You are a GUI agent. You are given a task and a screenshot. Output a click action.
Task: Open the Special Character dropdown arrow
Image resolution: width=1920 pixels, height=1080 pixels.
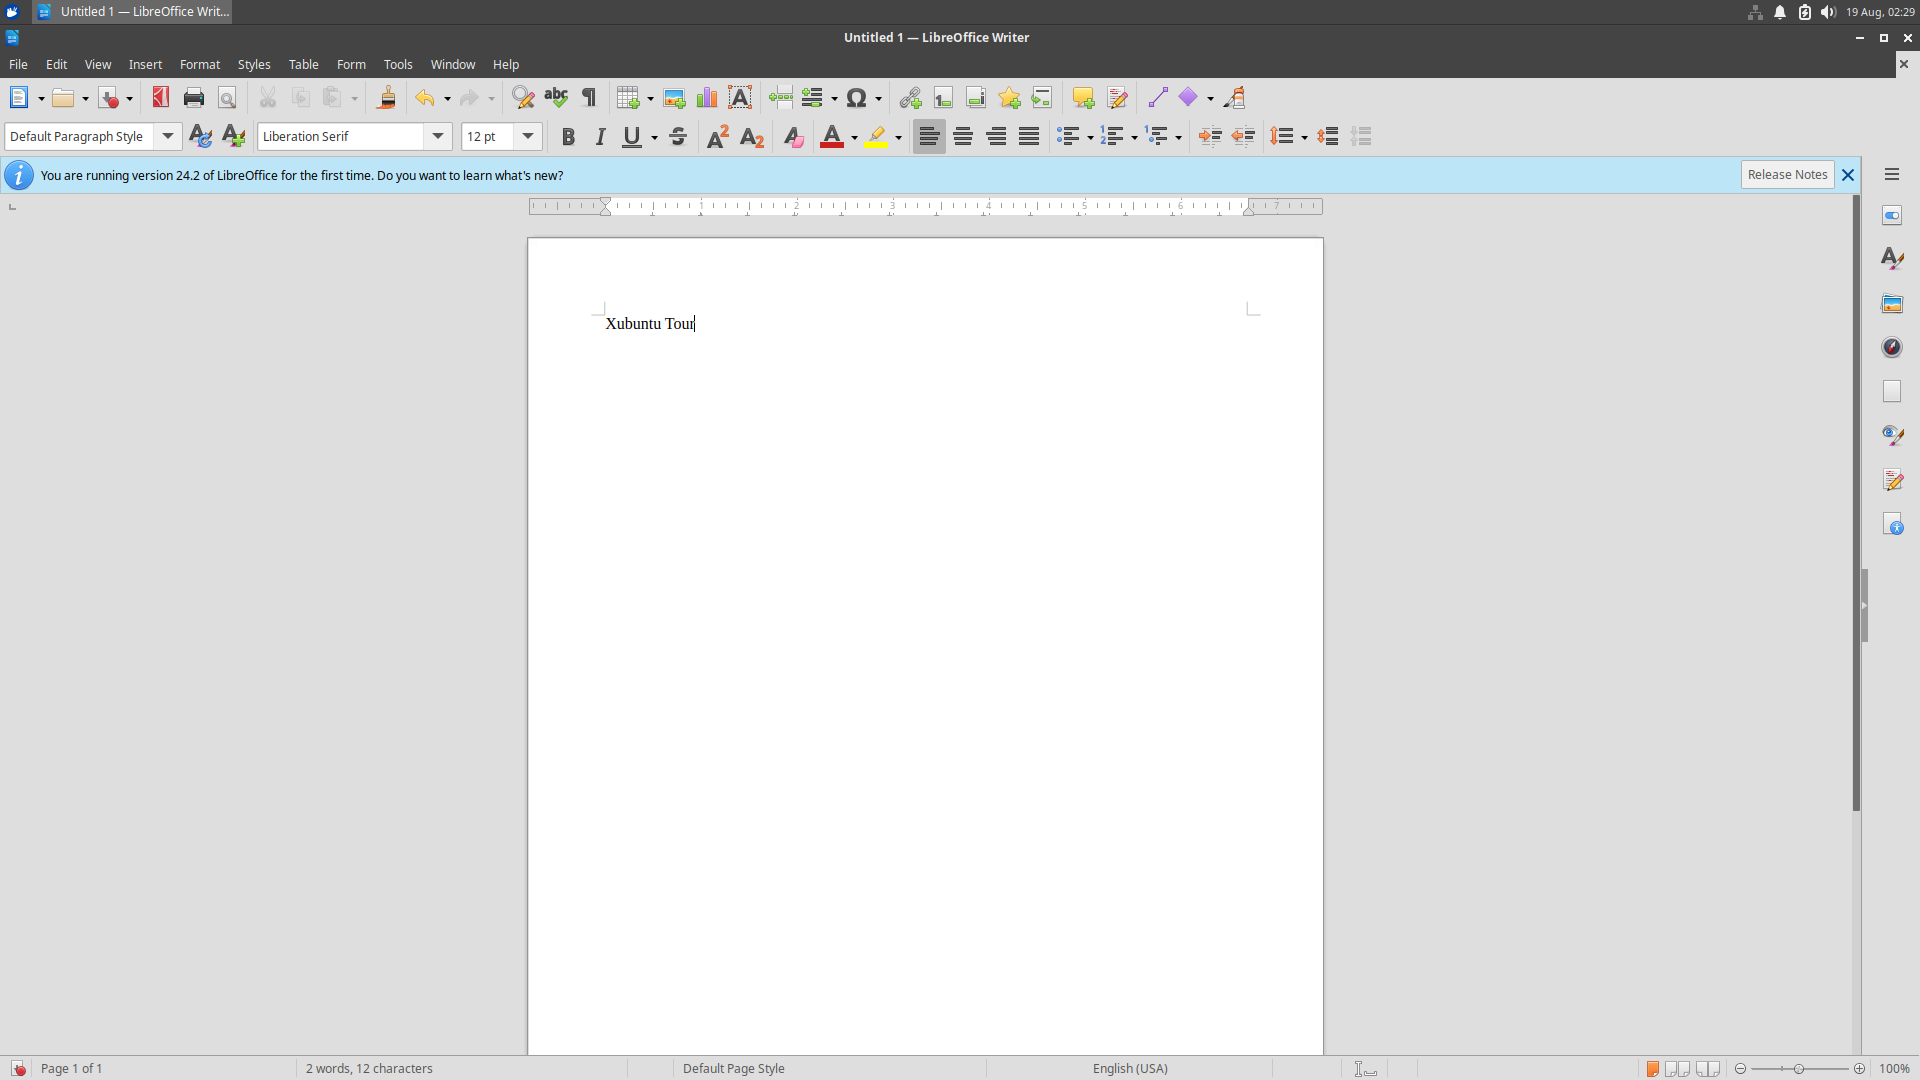point(878,98)
